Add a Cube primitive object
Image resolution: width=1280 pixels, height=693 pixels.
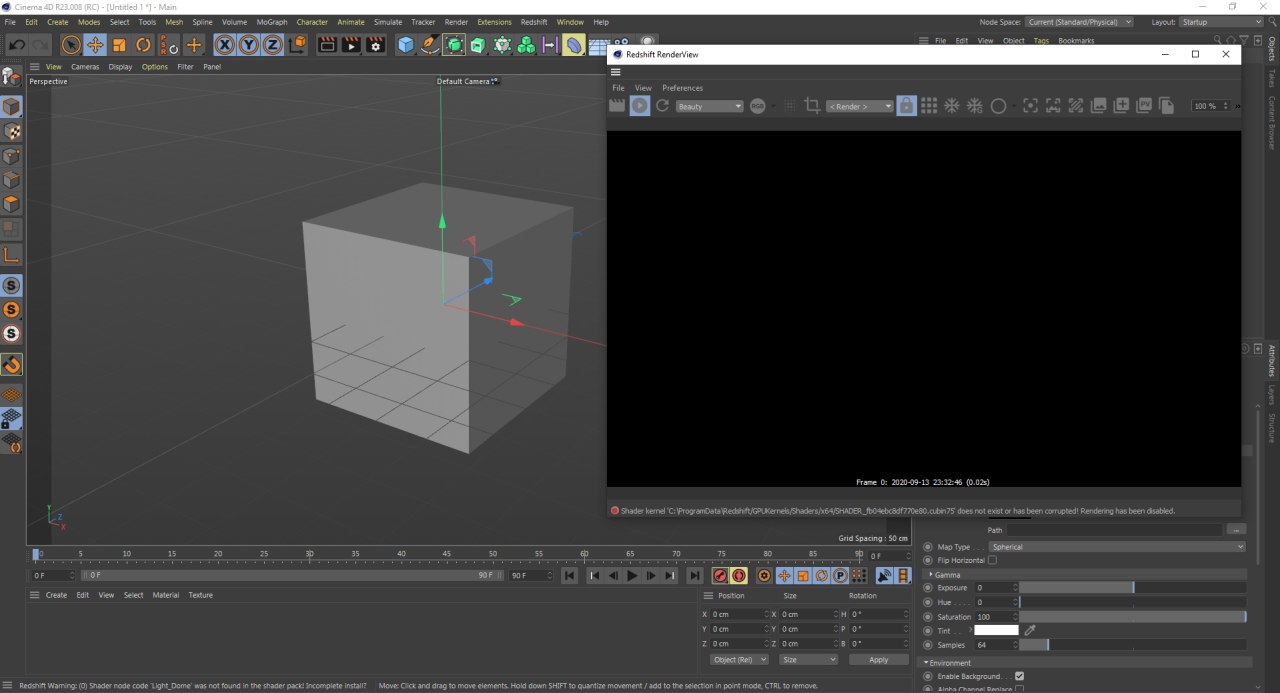(406, 44)
